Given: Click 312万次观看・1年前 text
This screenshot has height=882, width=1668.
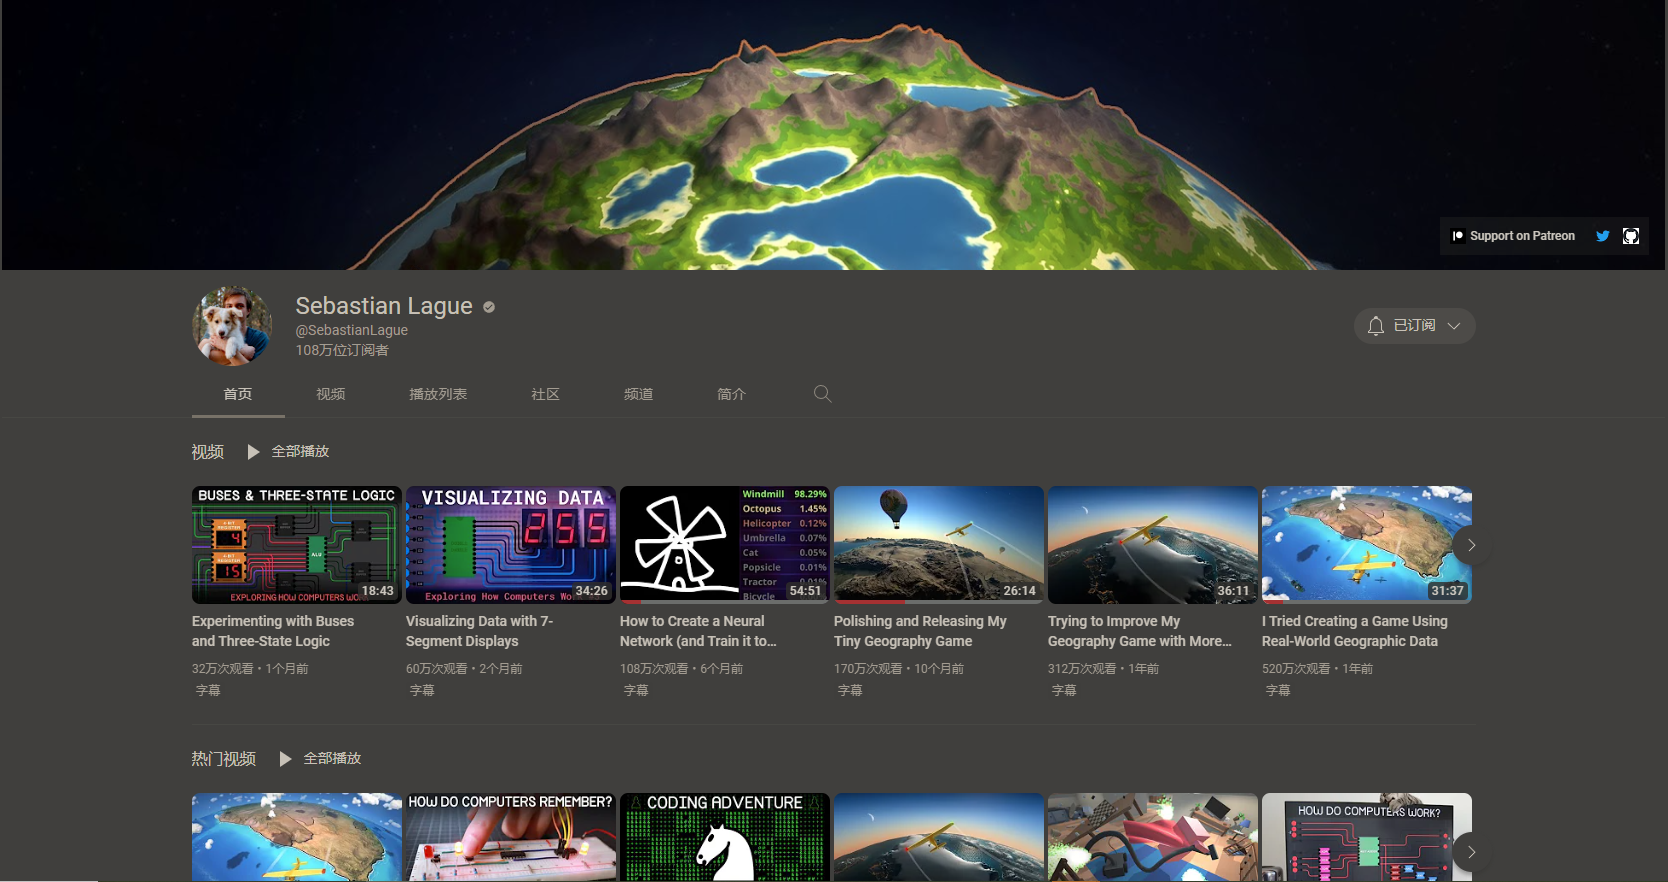Looking at the screenshot, I should point(1103,669).
